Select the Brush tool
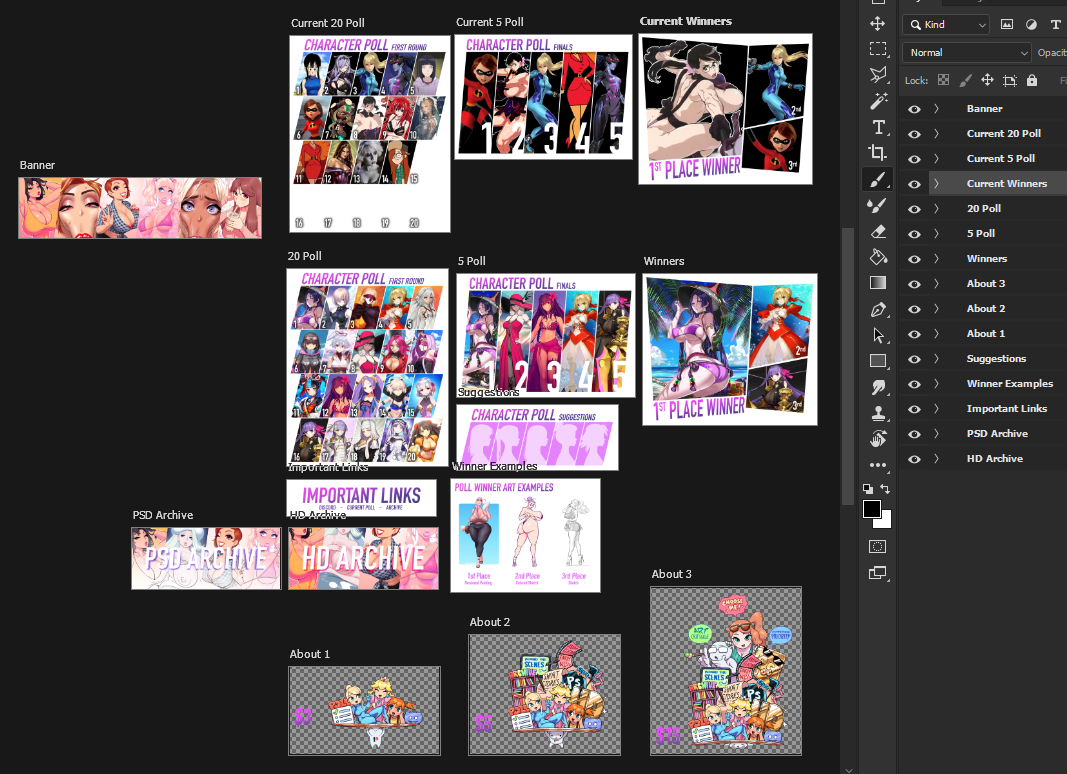The width and height of the screenshot is (1067, 774). 878,179
